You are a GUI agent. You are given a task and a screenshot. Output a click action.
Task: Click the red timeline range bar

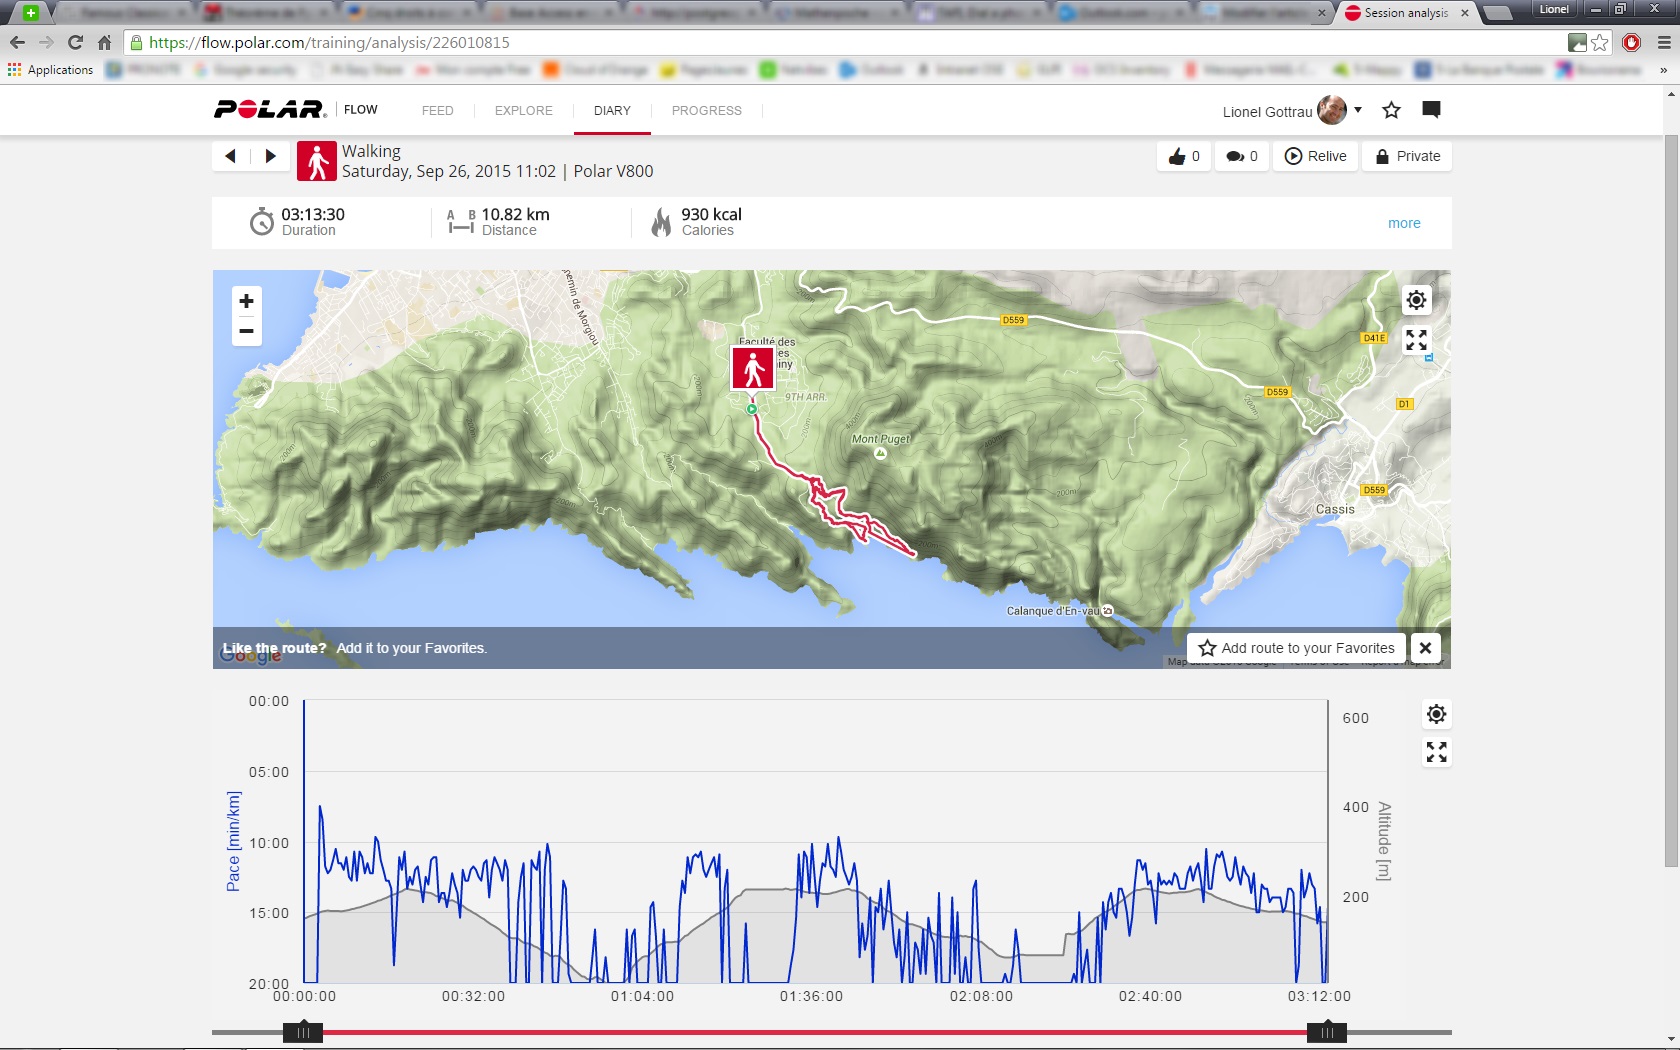pyautogui.click(x=814, y=1032)
